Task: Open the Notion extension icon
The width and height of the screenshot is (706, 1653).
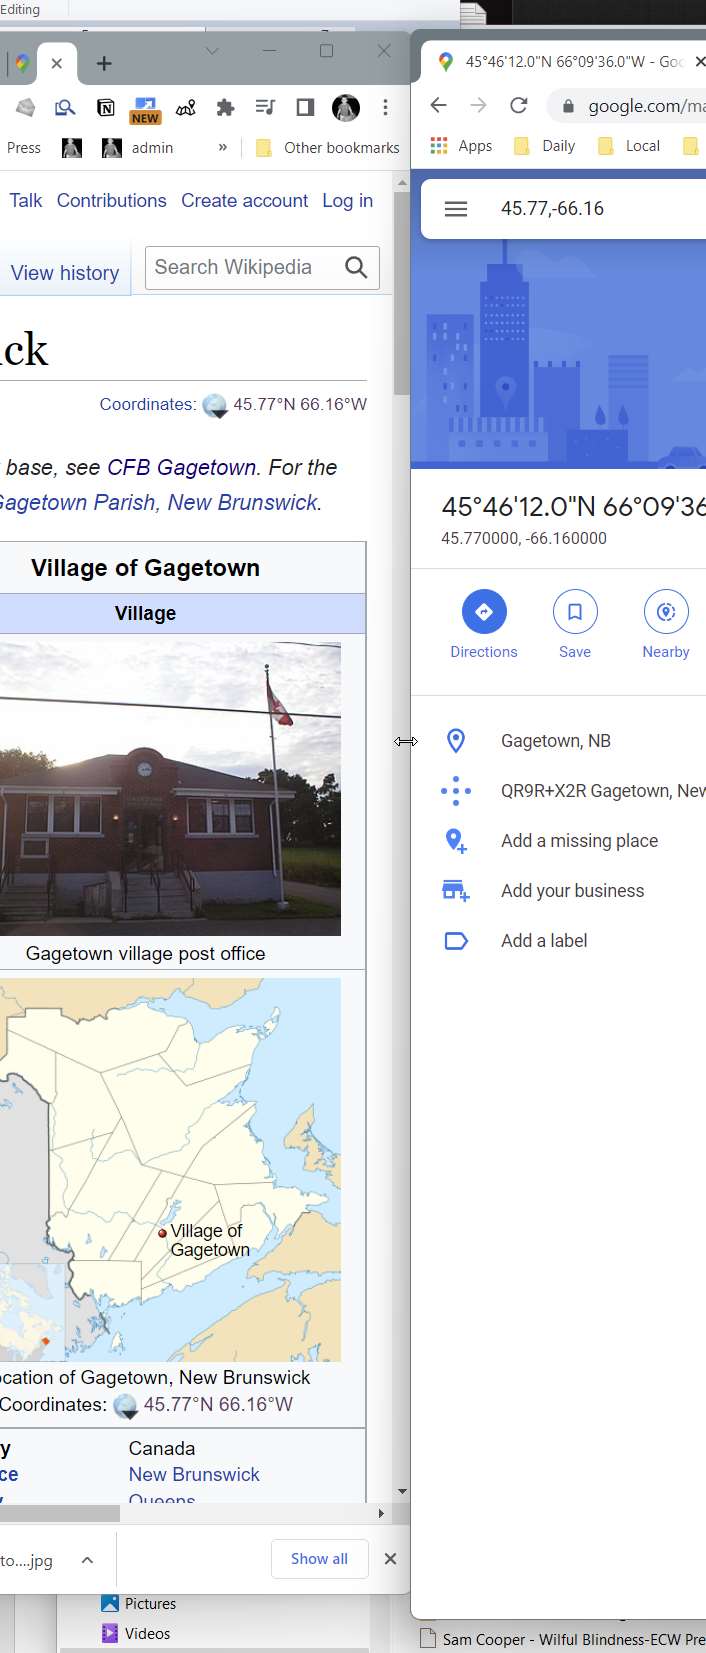Action: coord(105,108)
